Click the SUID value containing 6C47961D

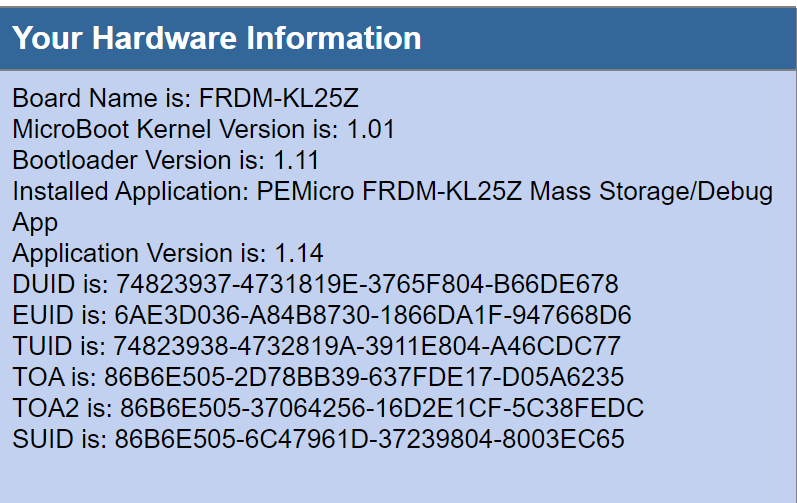[370, 439]
